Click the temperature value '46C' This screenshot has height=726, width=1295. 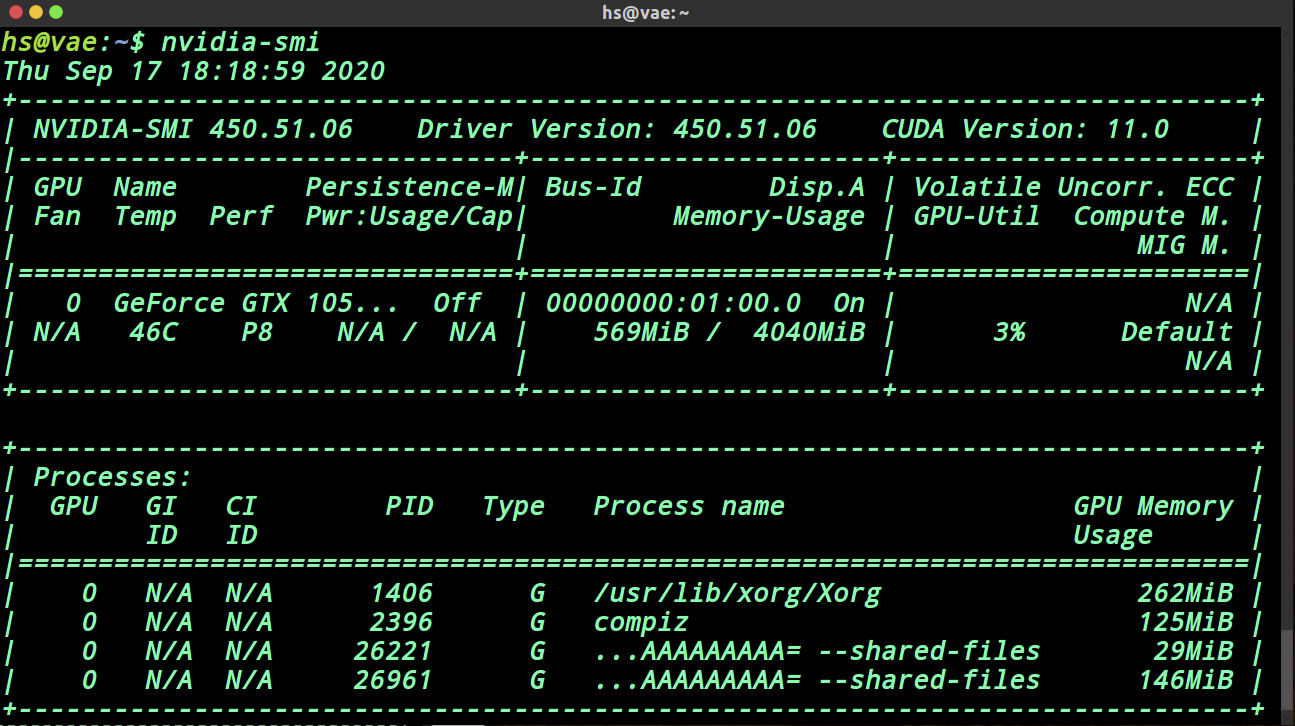pos(153,332)
